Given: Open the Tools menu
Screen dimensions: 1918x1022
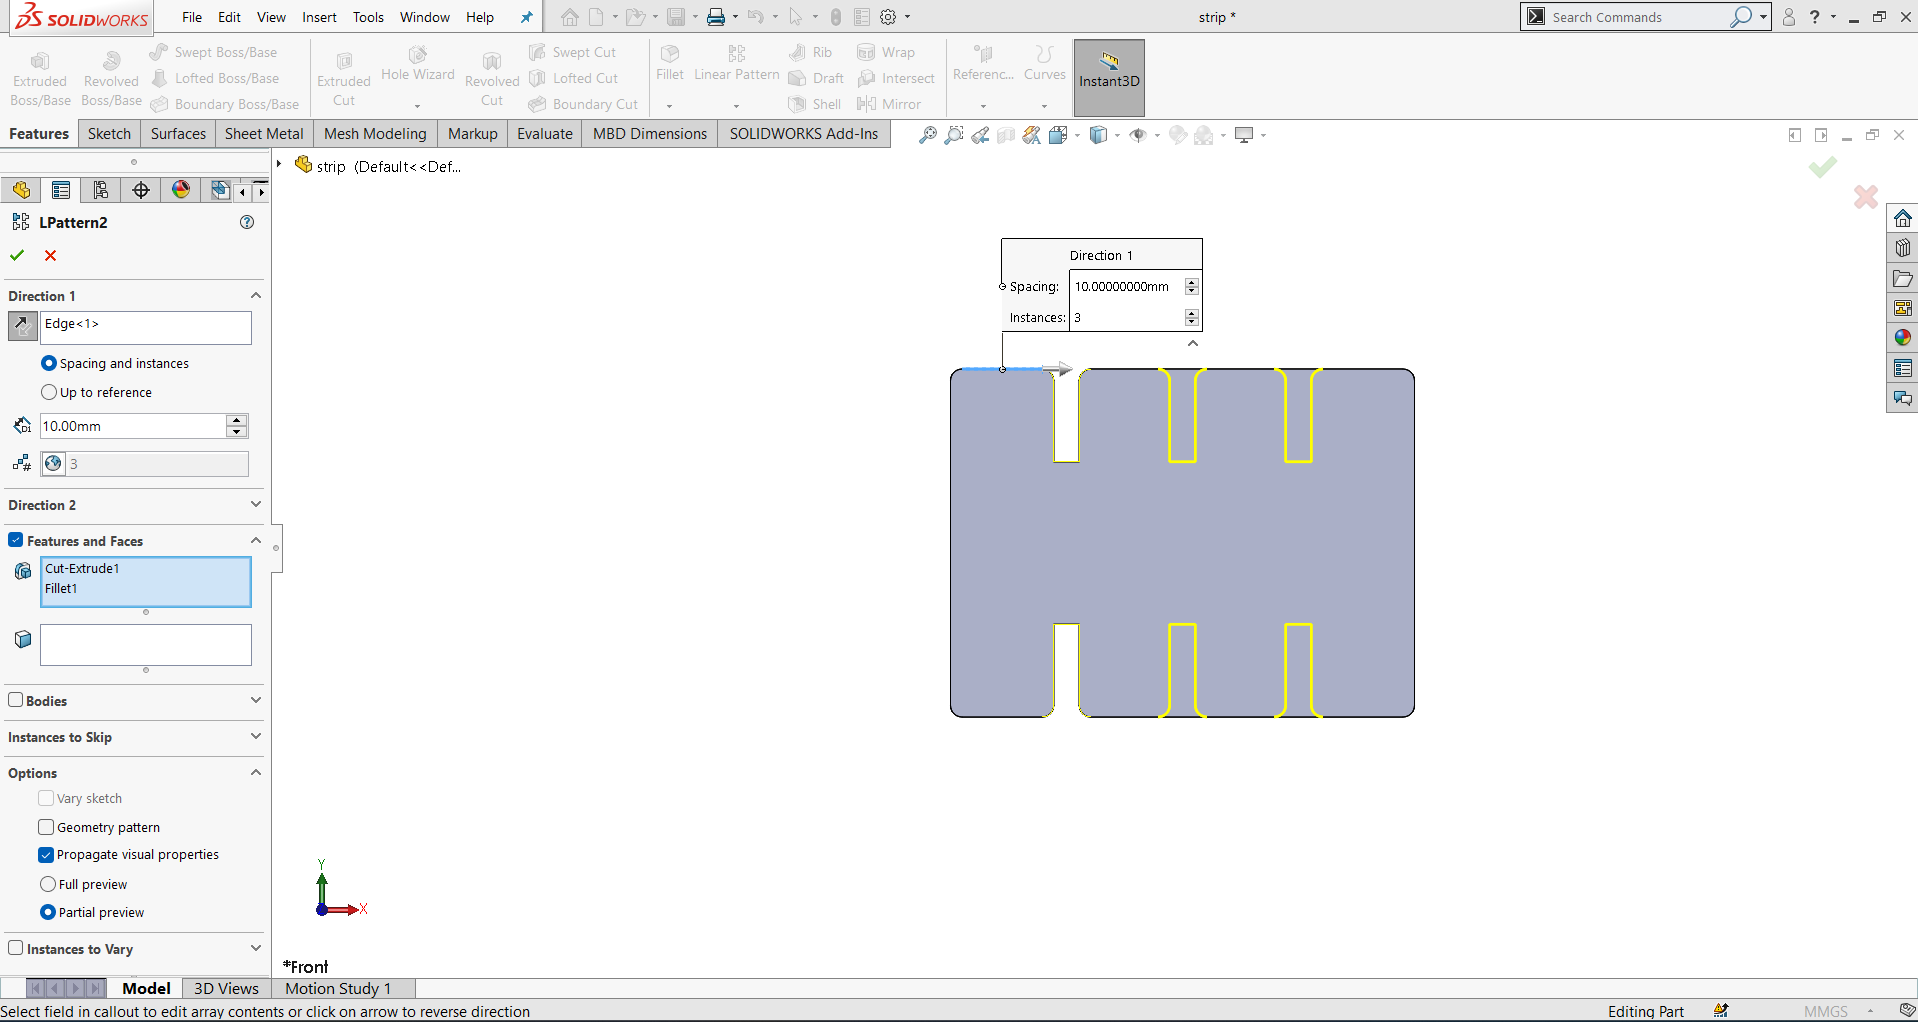Looking at the screenshot, I should point(368,17).
